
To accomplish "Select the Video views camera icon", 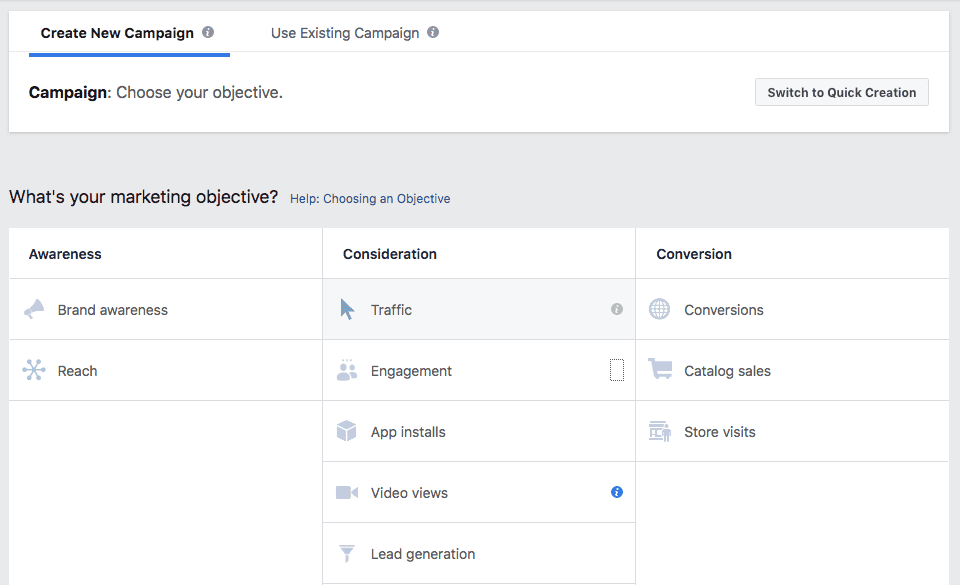I will click(347, 492).
